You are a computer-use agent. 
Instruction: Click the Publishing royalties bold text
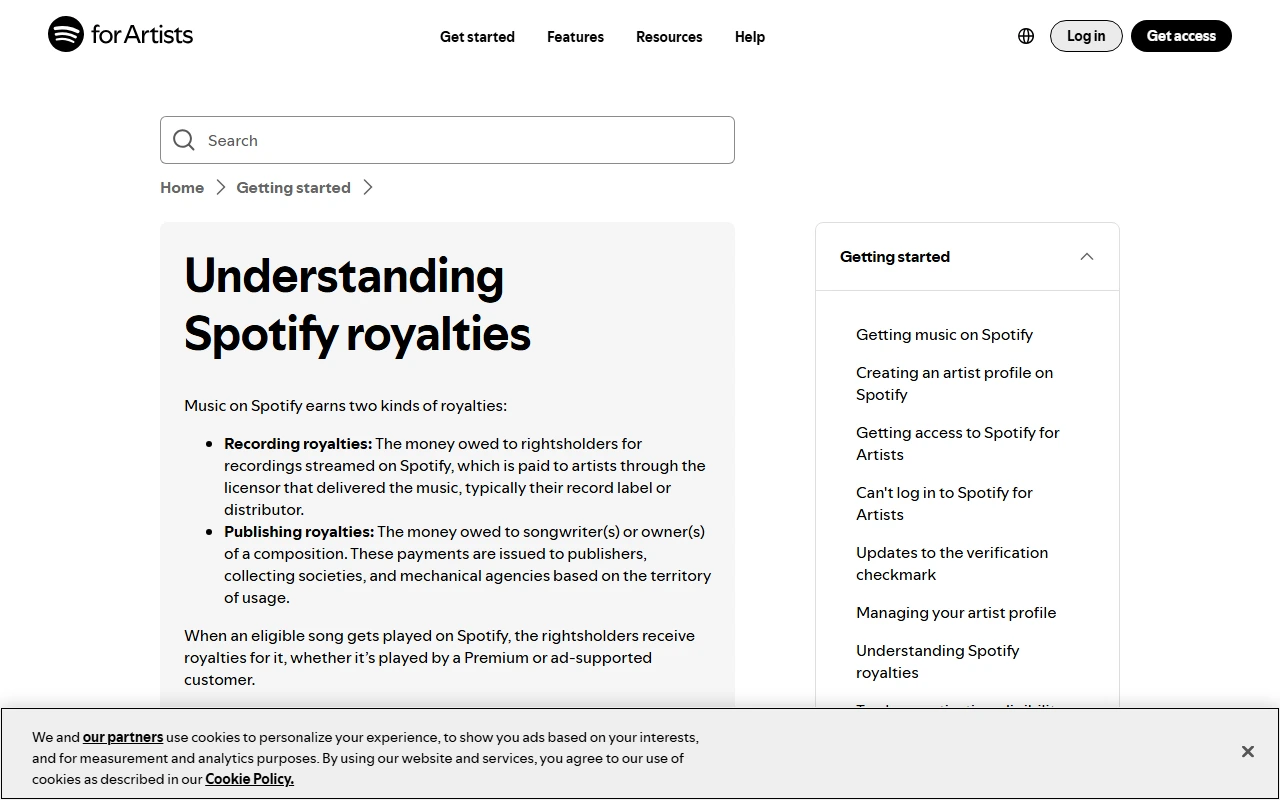click(299, 532)
